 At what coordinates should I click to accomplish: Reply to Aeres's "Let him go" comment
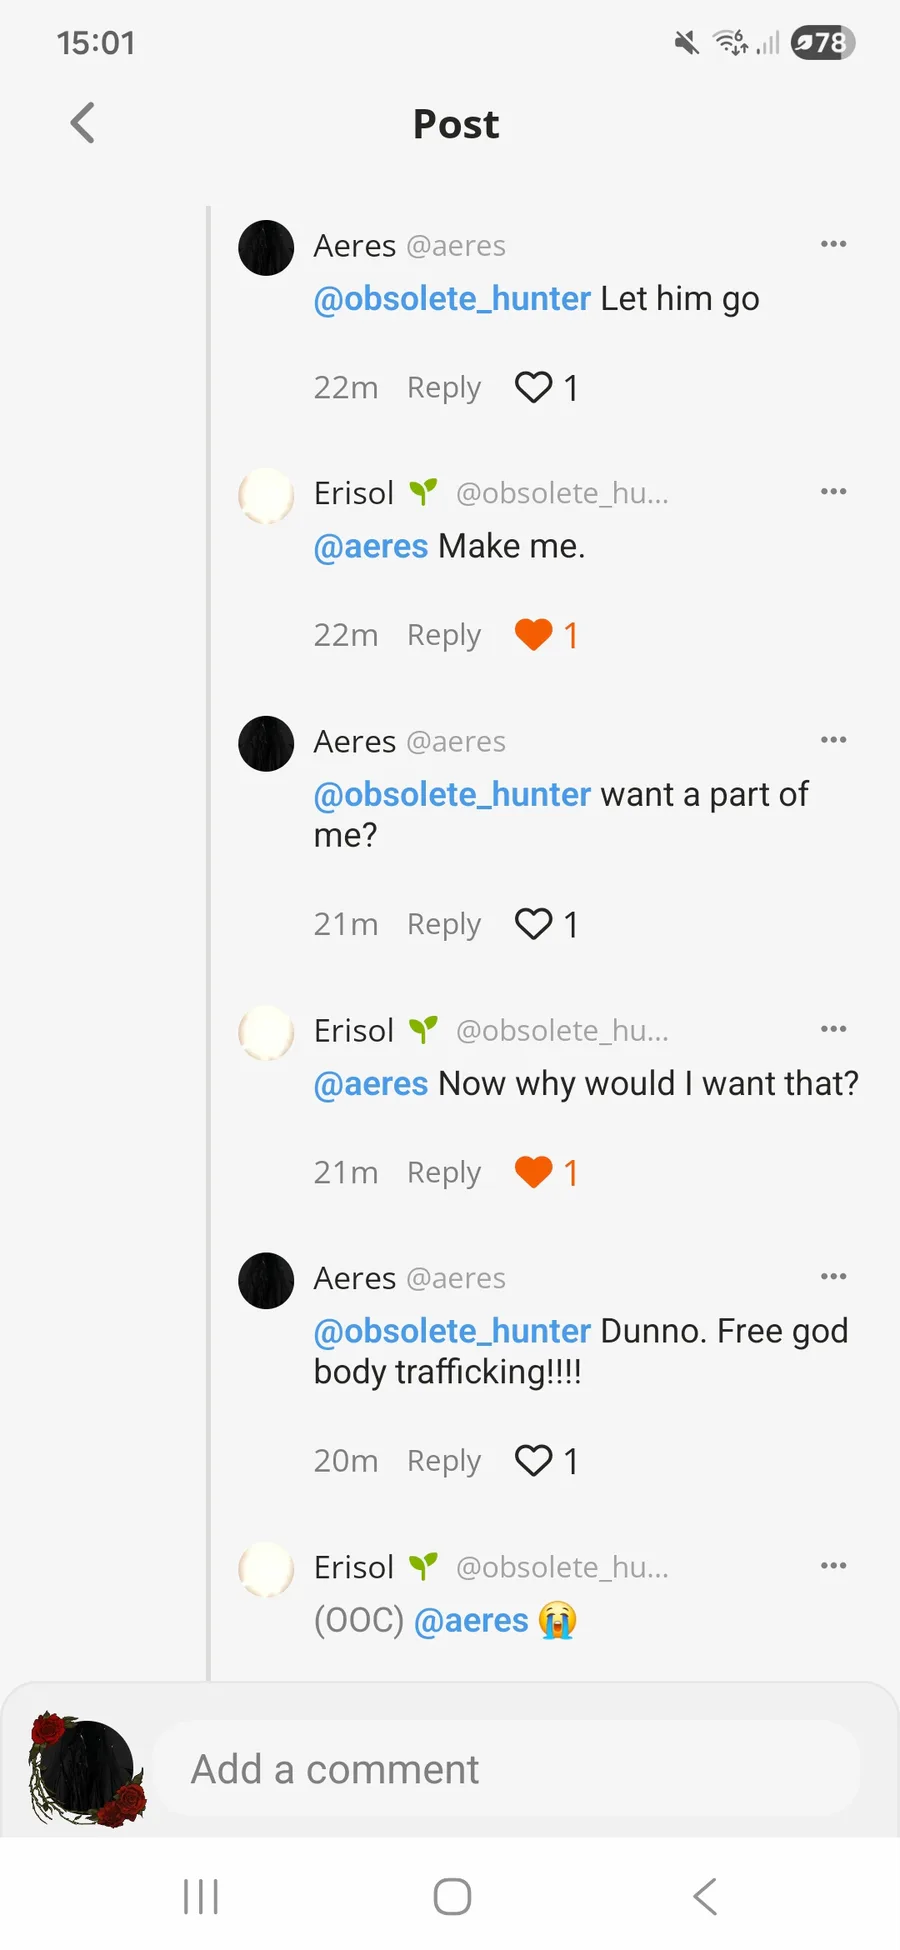coord(443,388)
